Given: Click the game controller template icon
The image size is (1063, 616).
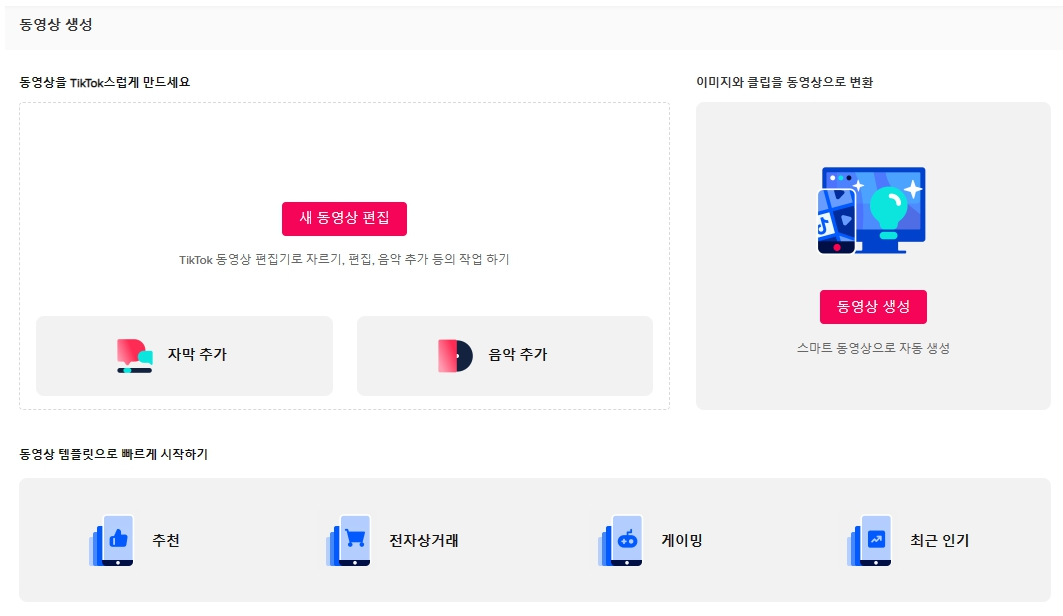Looking at the screenshot, I should 620,540.
